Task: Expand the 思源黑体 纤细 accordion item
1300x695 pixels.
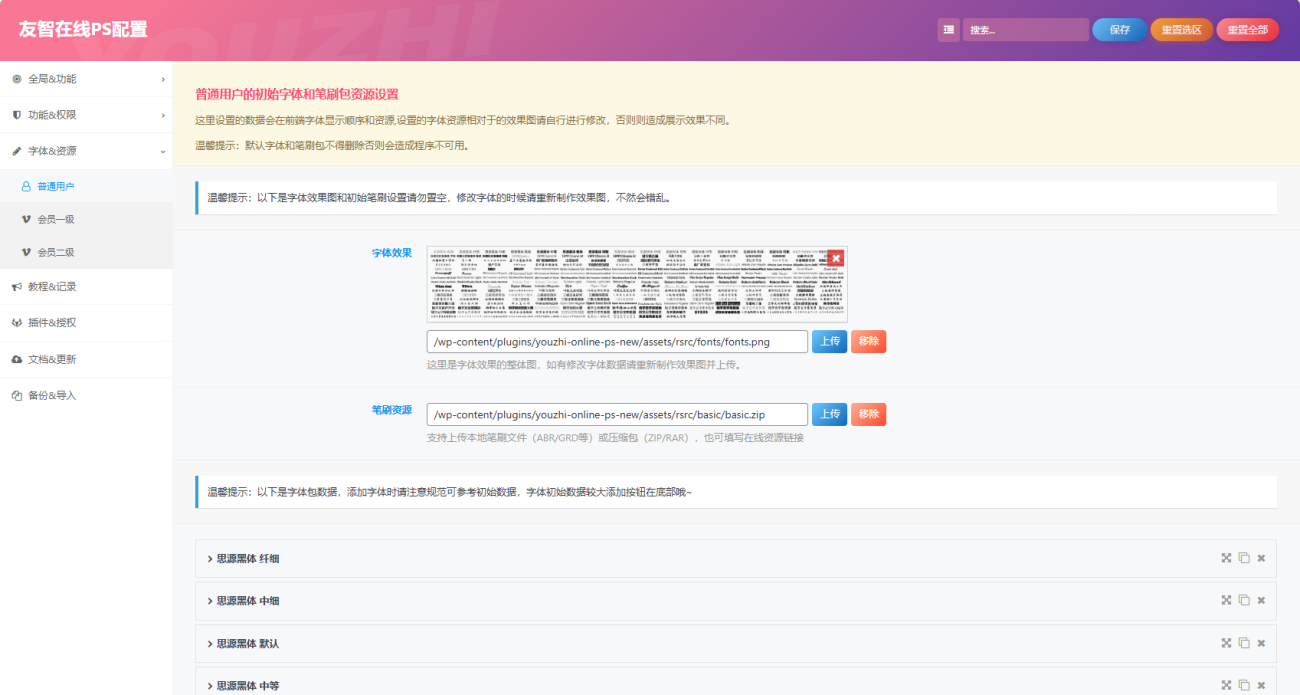Action: pos(247,559)
